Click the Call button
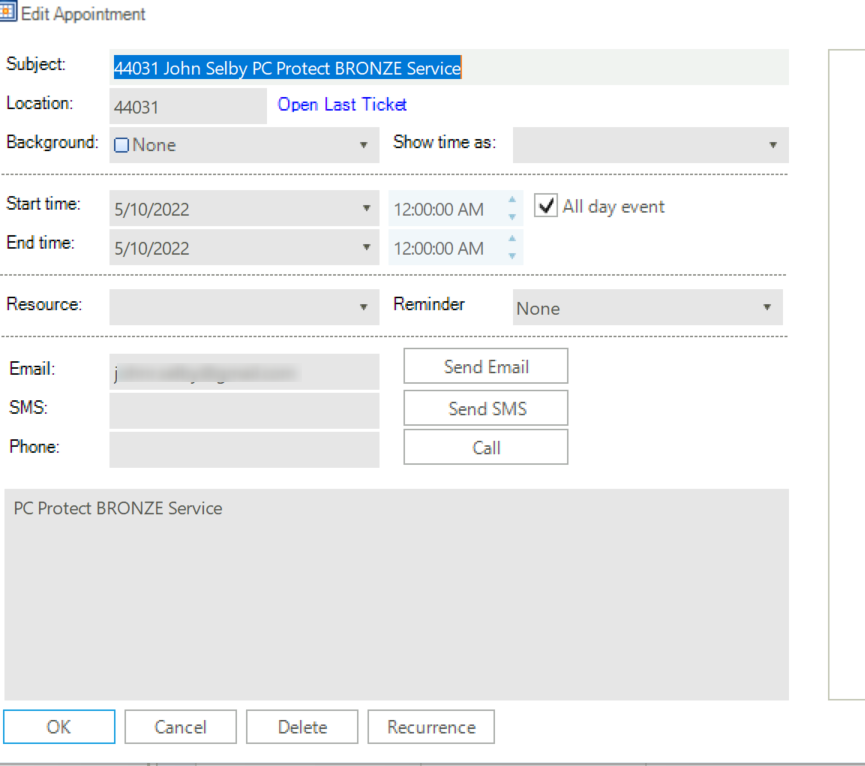 point(485,447)
